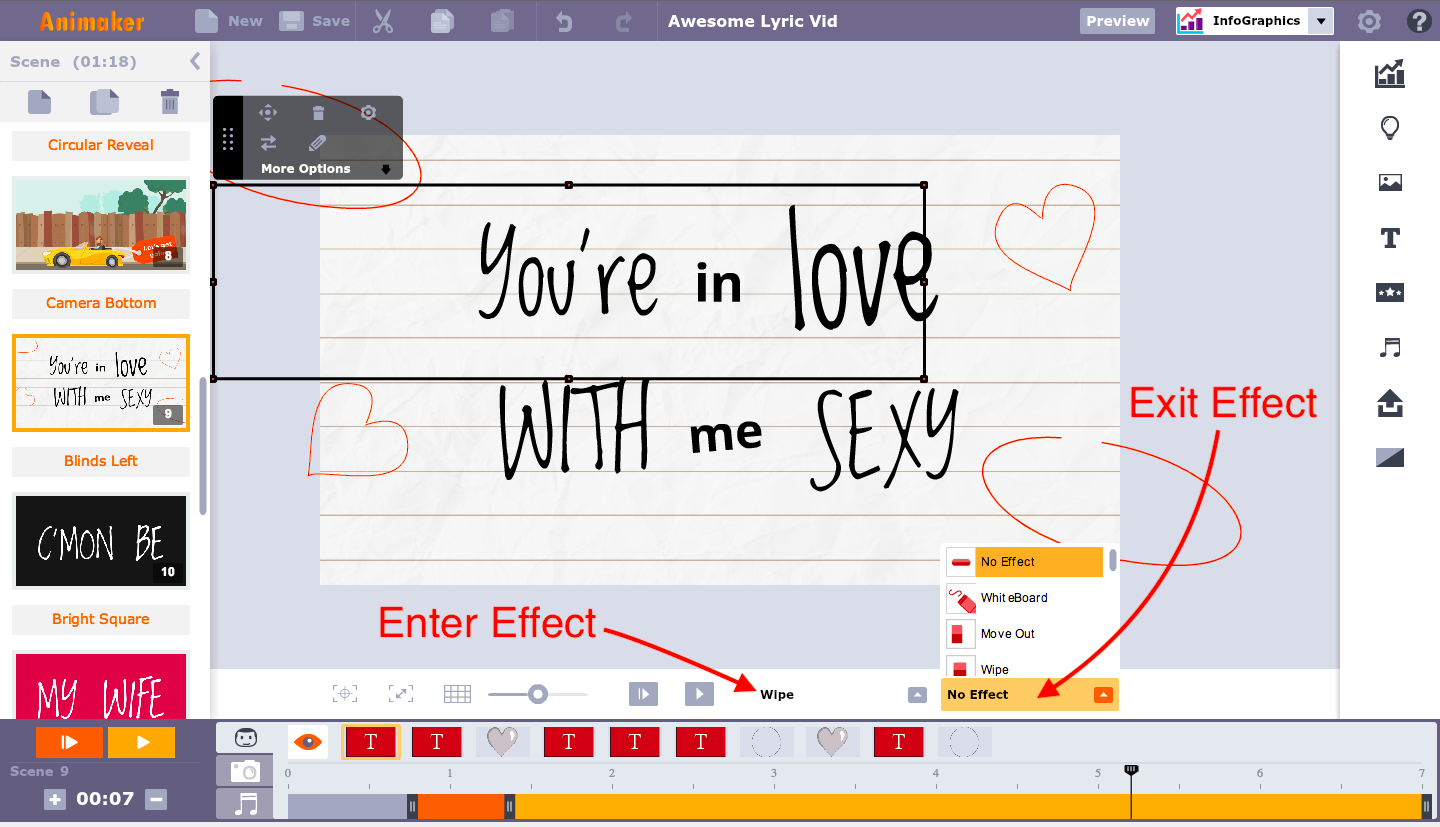
Task: Open scene 8 thumbnail with yellow car
Action: coord(101,225)
